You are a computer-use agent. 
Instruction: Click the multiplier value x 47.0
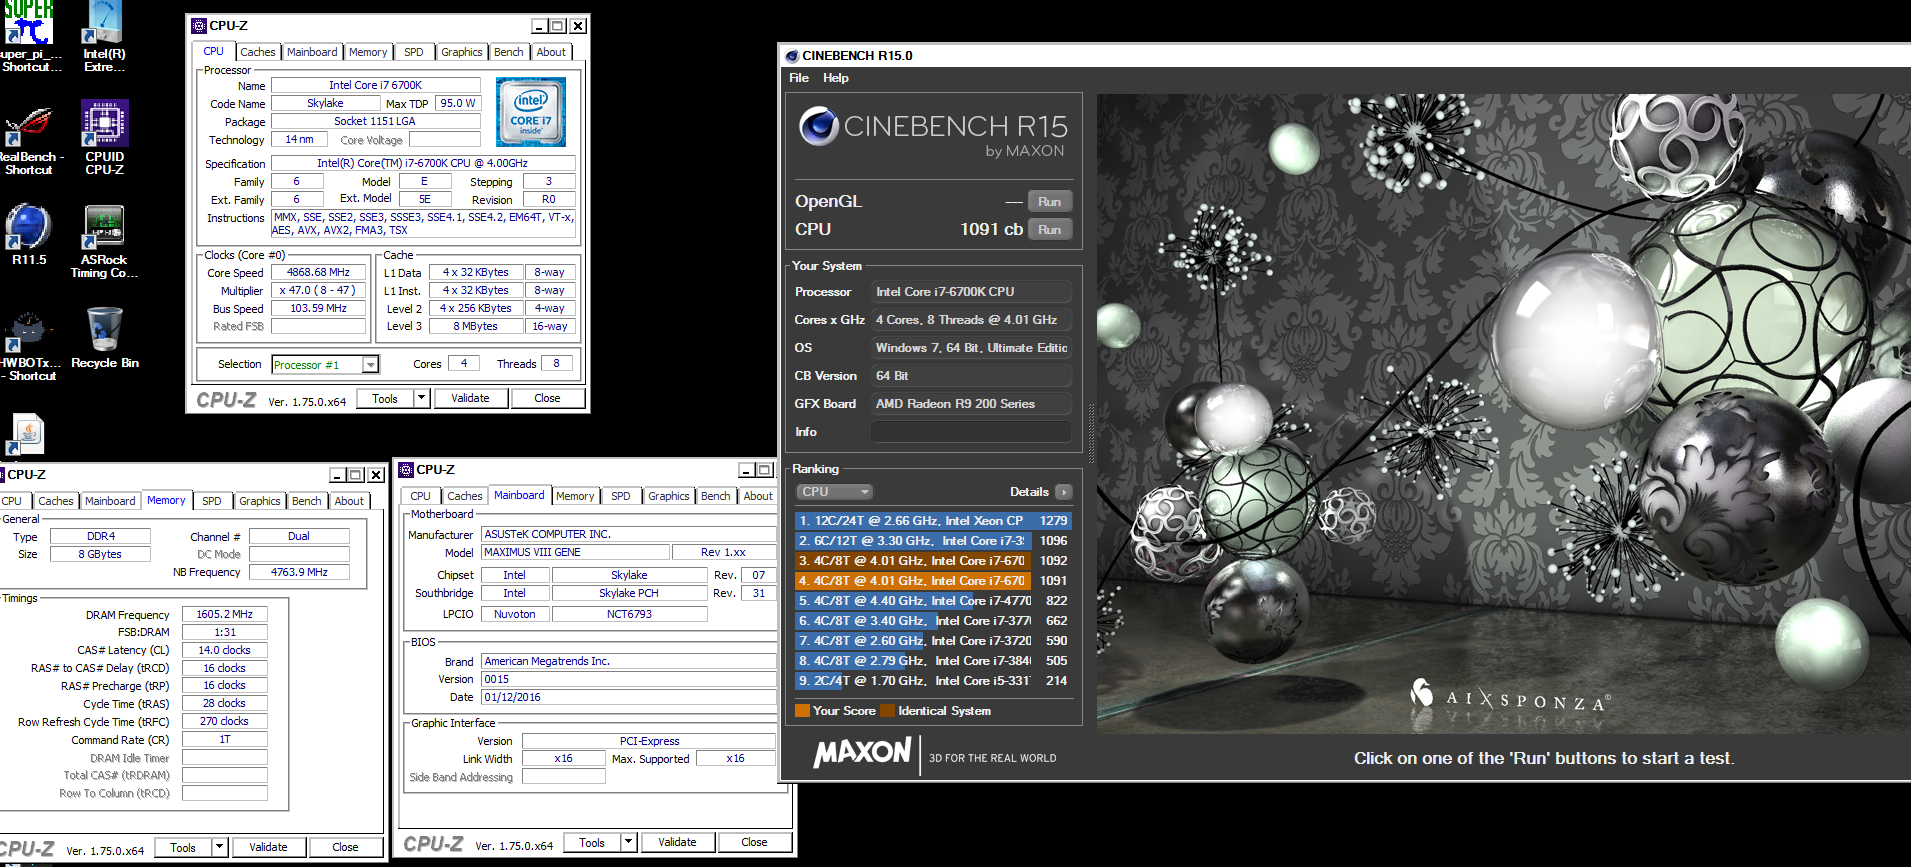(x=318, y=290)
